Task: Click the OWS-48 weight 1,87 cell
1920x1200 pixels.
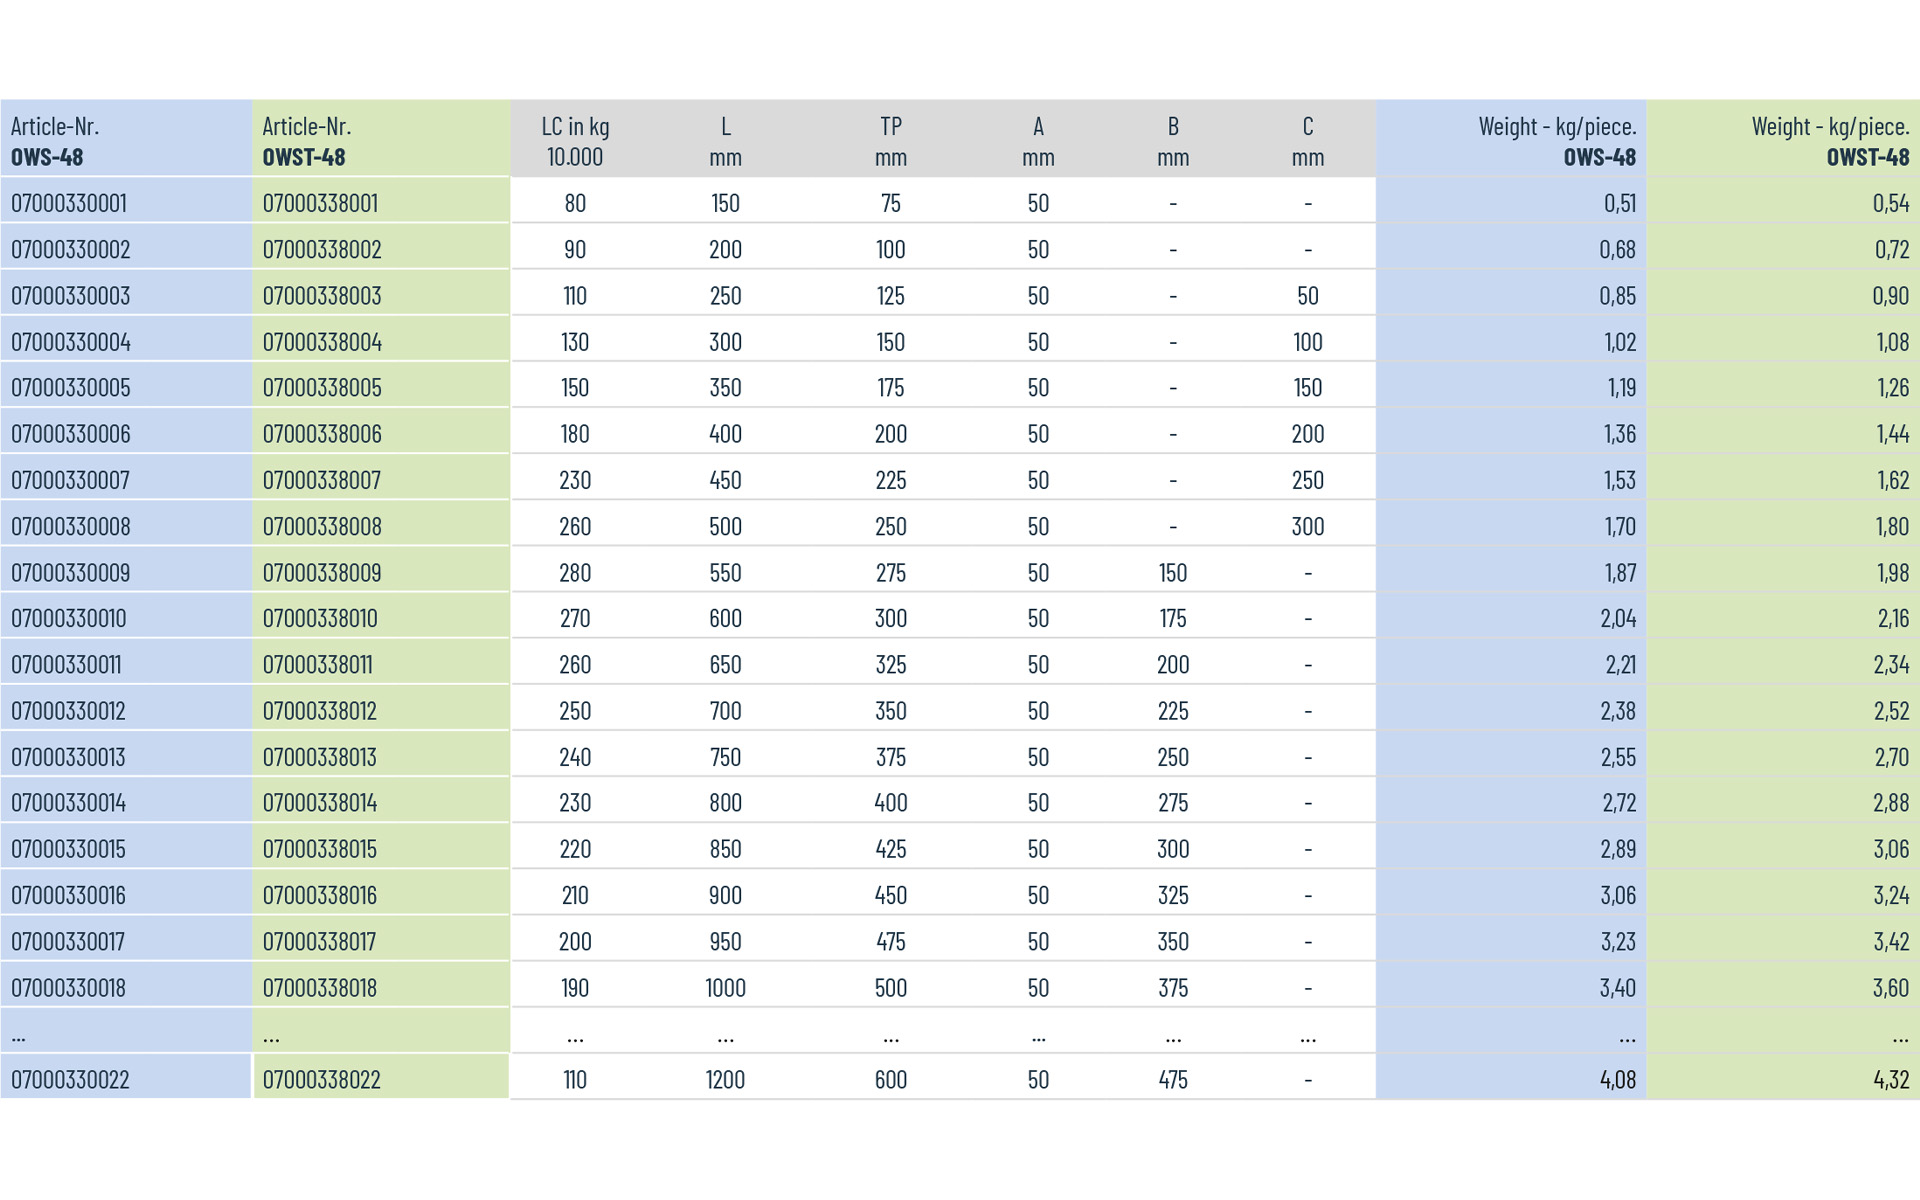Action: click(1619, 573)
